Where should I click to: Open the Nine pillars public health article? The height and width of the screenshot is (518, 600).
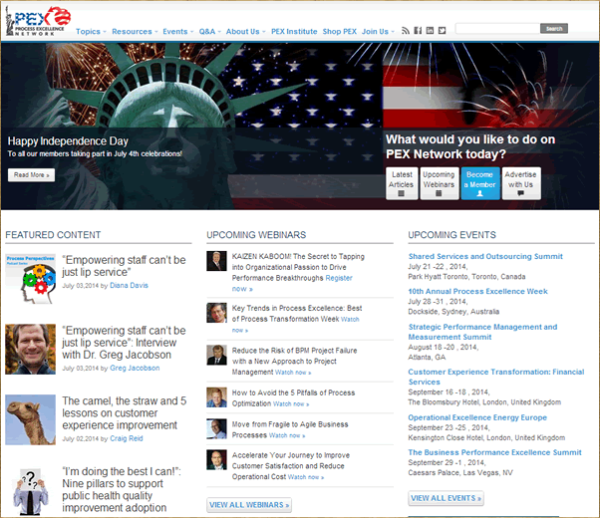point(121,489)
